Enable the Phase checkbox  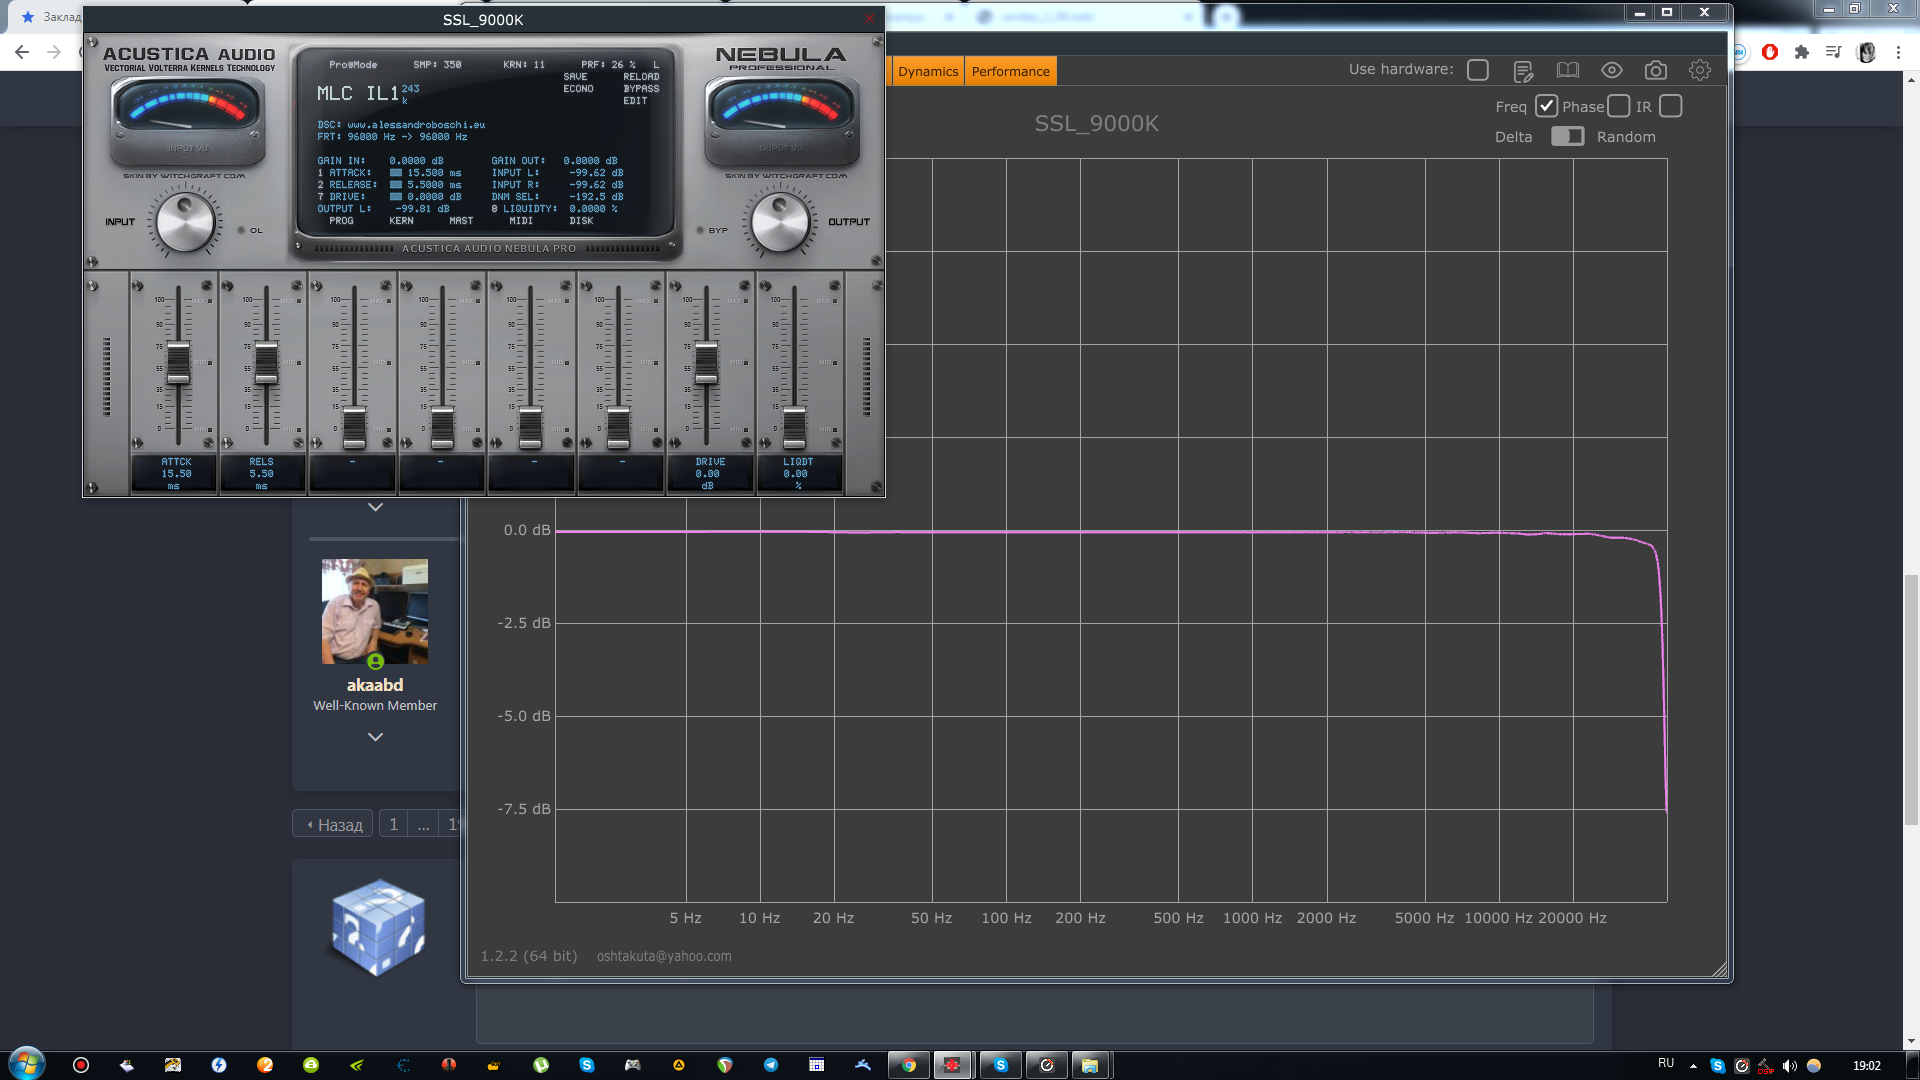[1618, 106]
